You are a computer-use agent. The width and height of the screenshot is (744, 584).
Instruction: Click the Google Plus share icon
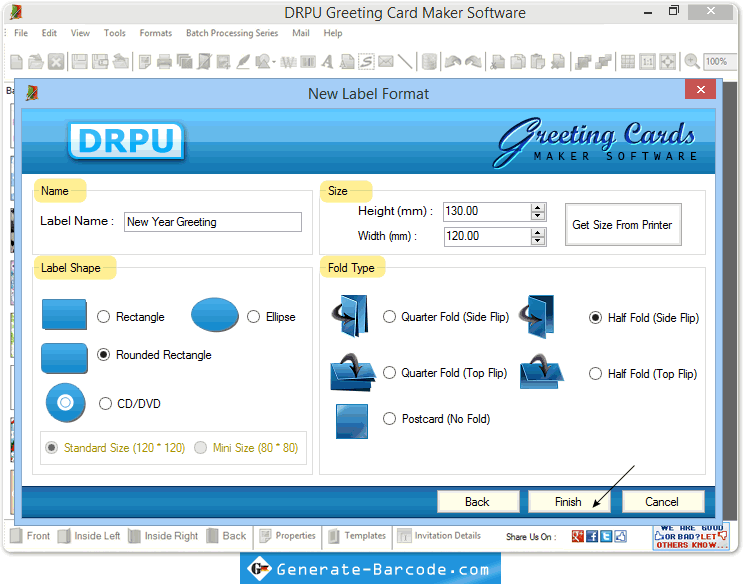(x=577, y=537)
